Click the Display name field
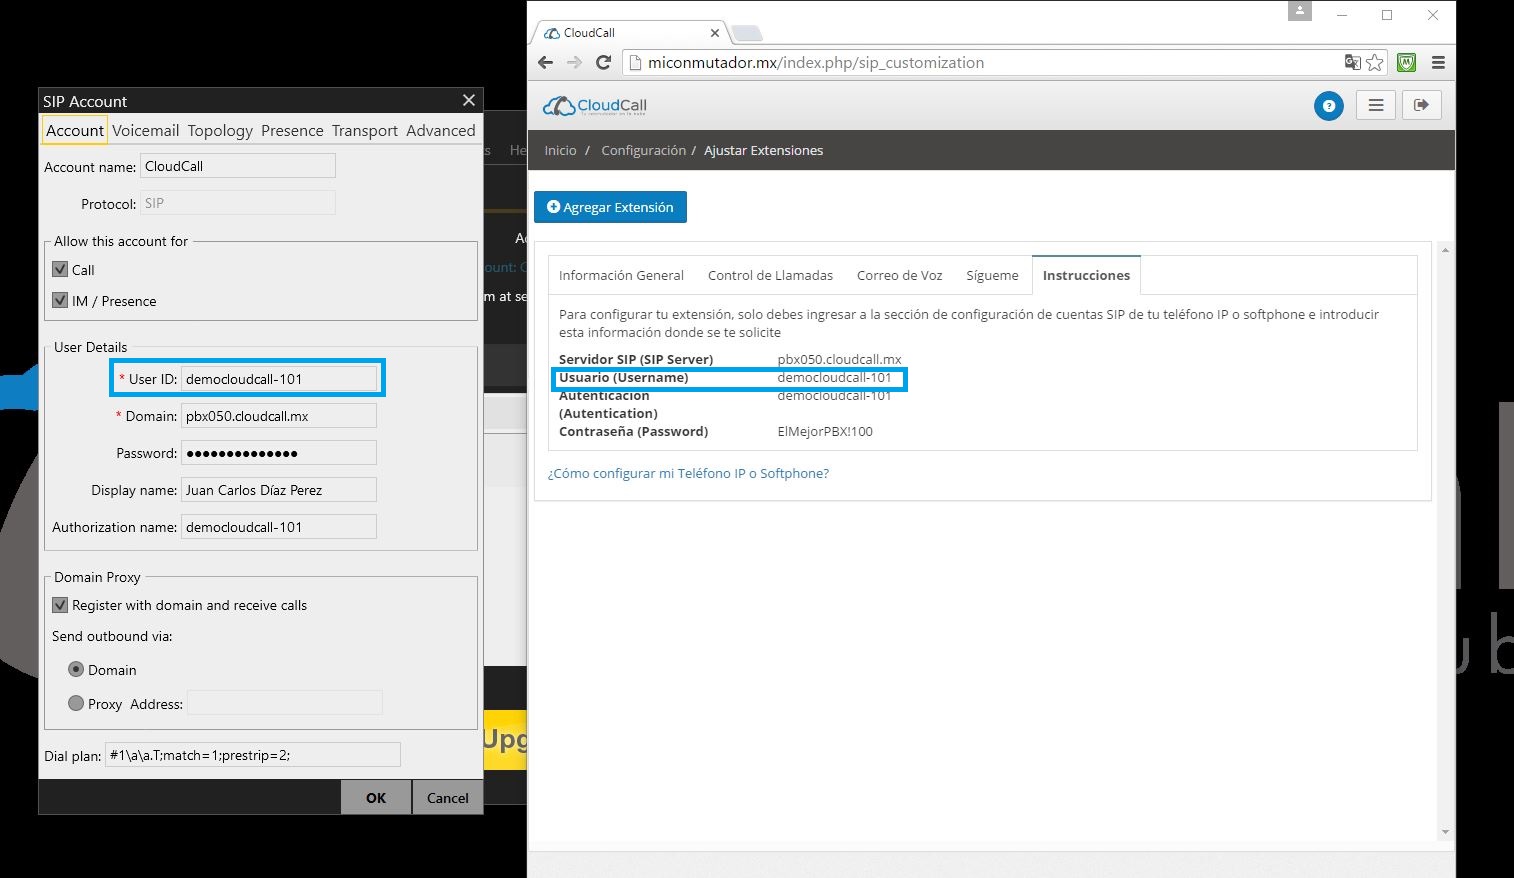This screenshot has width=1514, height=878. (x=279, y=489)
